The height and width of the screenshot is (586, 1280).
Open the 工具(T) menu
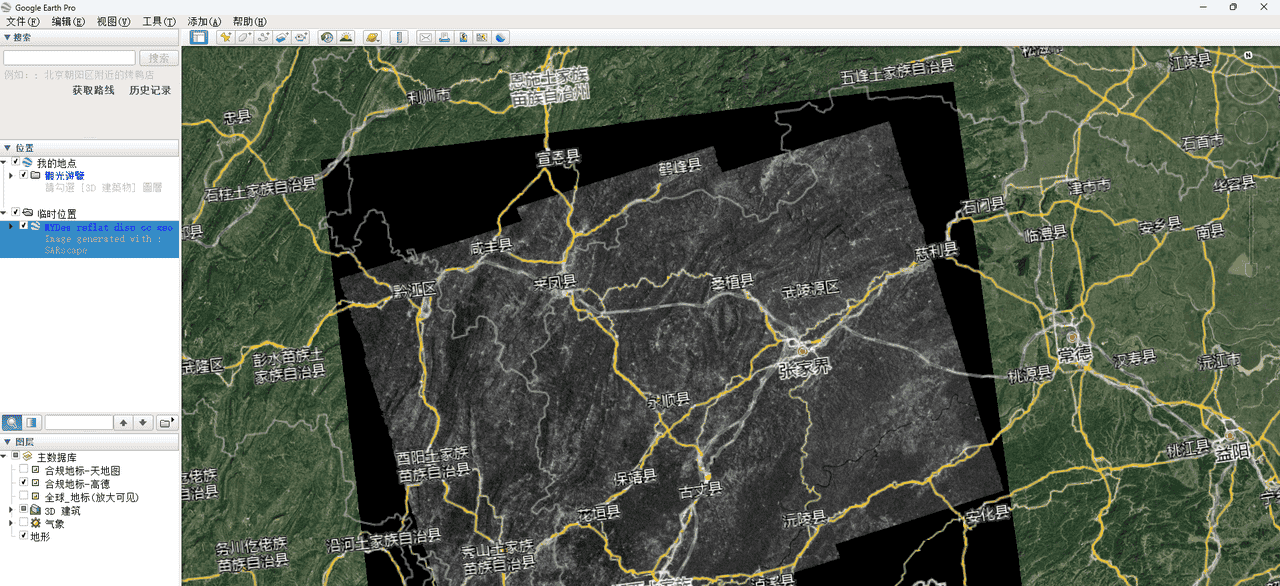point(158,22)
